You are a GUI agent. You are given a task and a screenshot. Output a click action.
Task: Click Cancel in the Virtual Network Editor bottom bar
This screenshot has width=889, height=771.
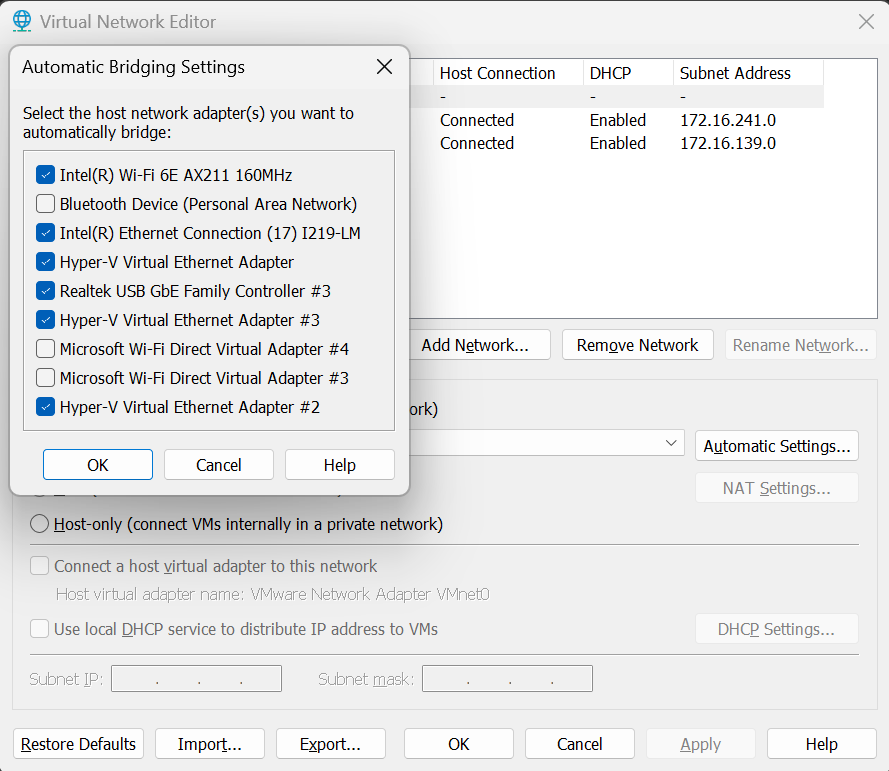[x=579, y=744]
